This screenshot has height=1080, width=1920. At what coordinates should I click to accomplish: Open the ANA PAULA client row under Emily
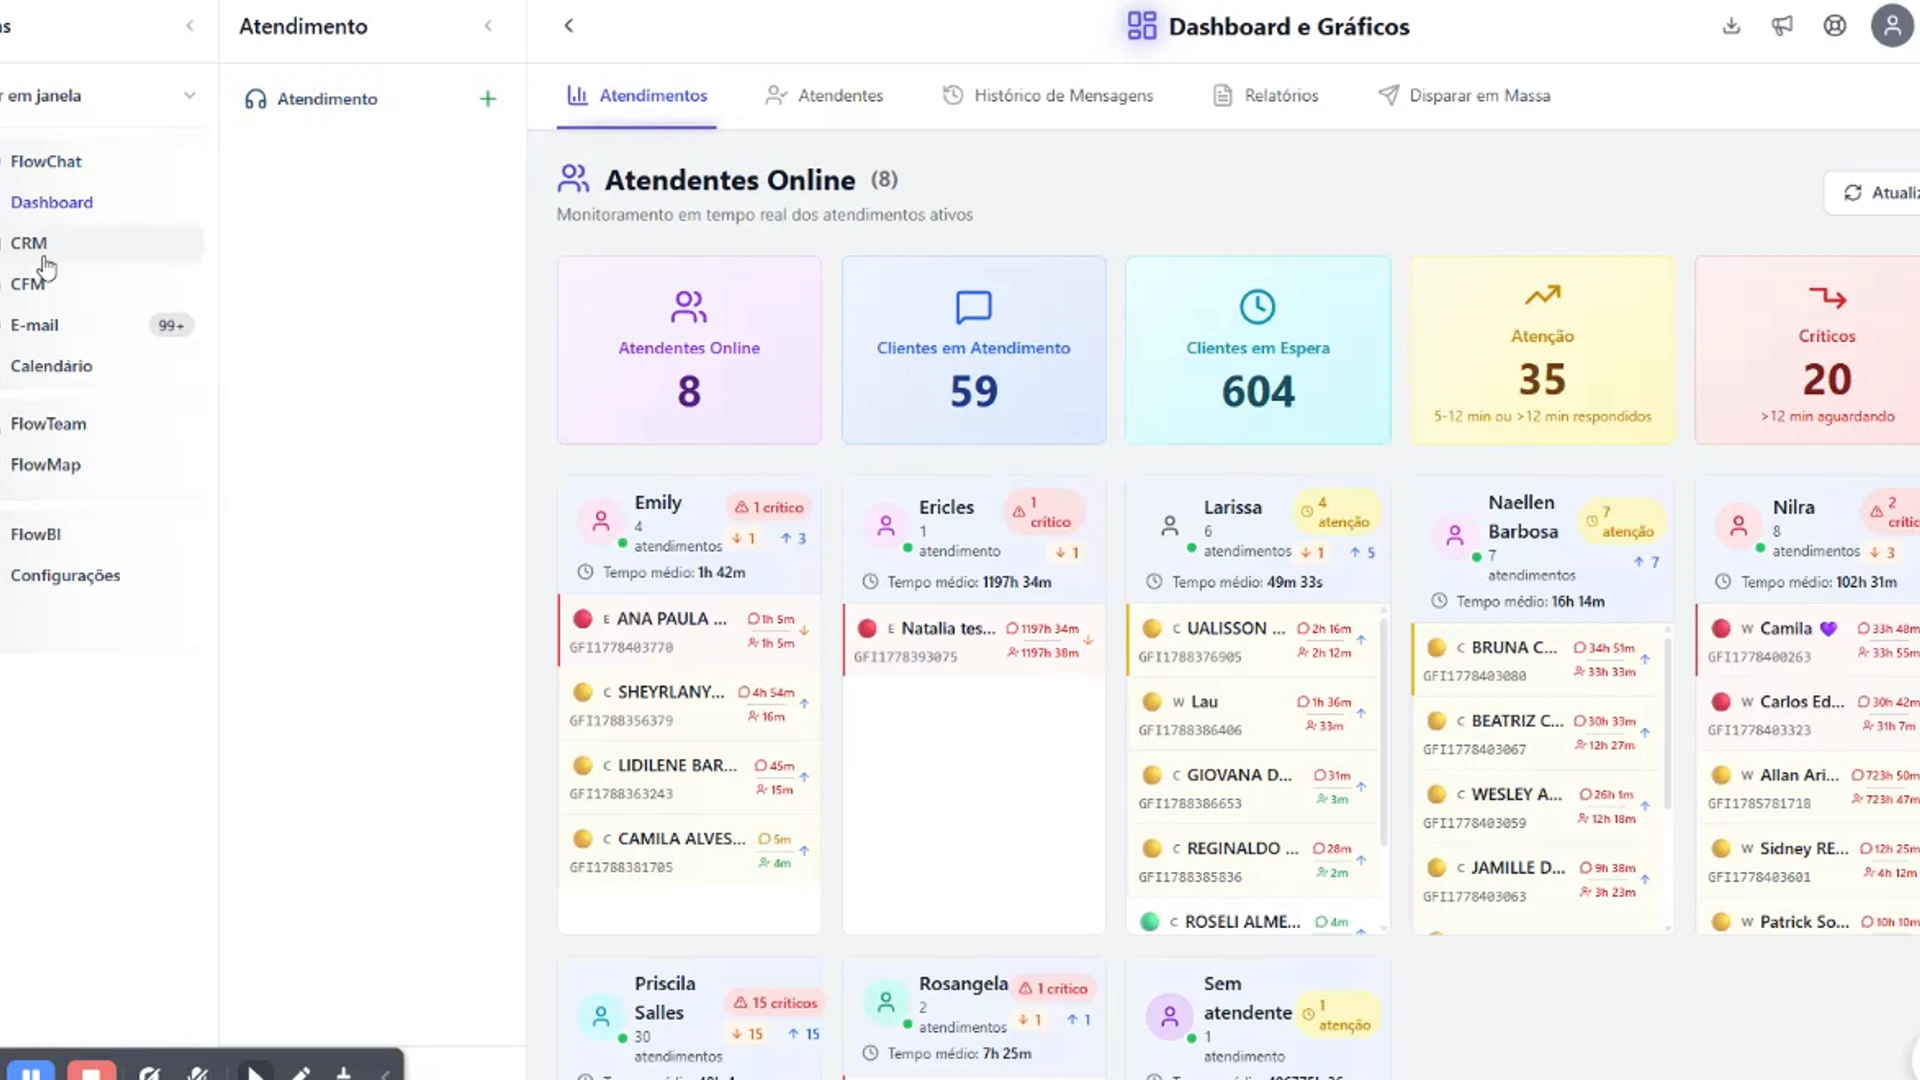coord(689,631)
